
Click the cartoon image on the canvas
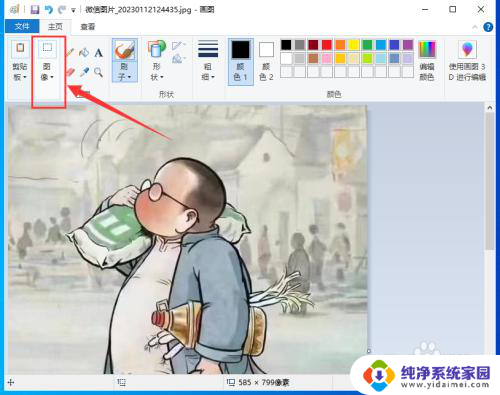[188, 239]
